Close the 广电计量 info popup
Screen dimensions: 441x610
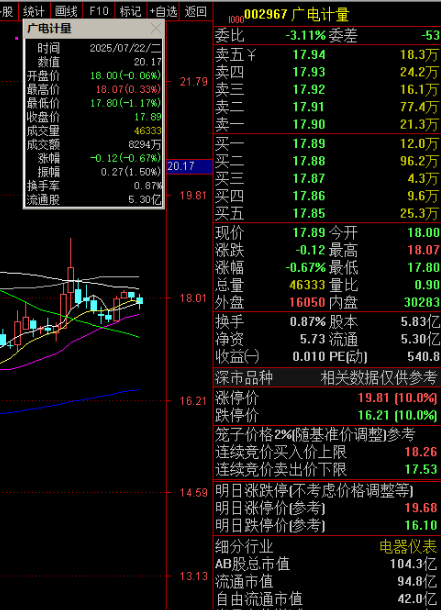coord(156,28)
